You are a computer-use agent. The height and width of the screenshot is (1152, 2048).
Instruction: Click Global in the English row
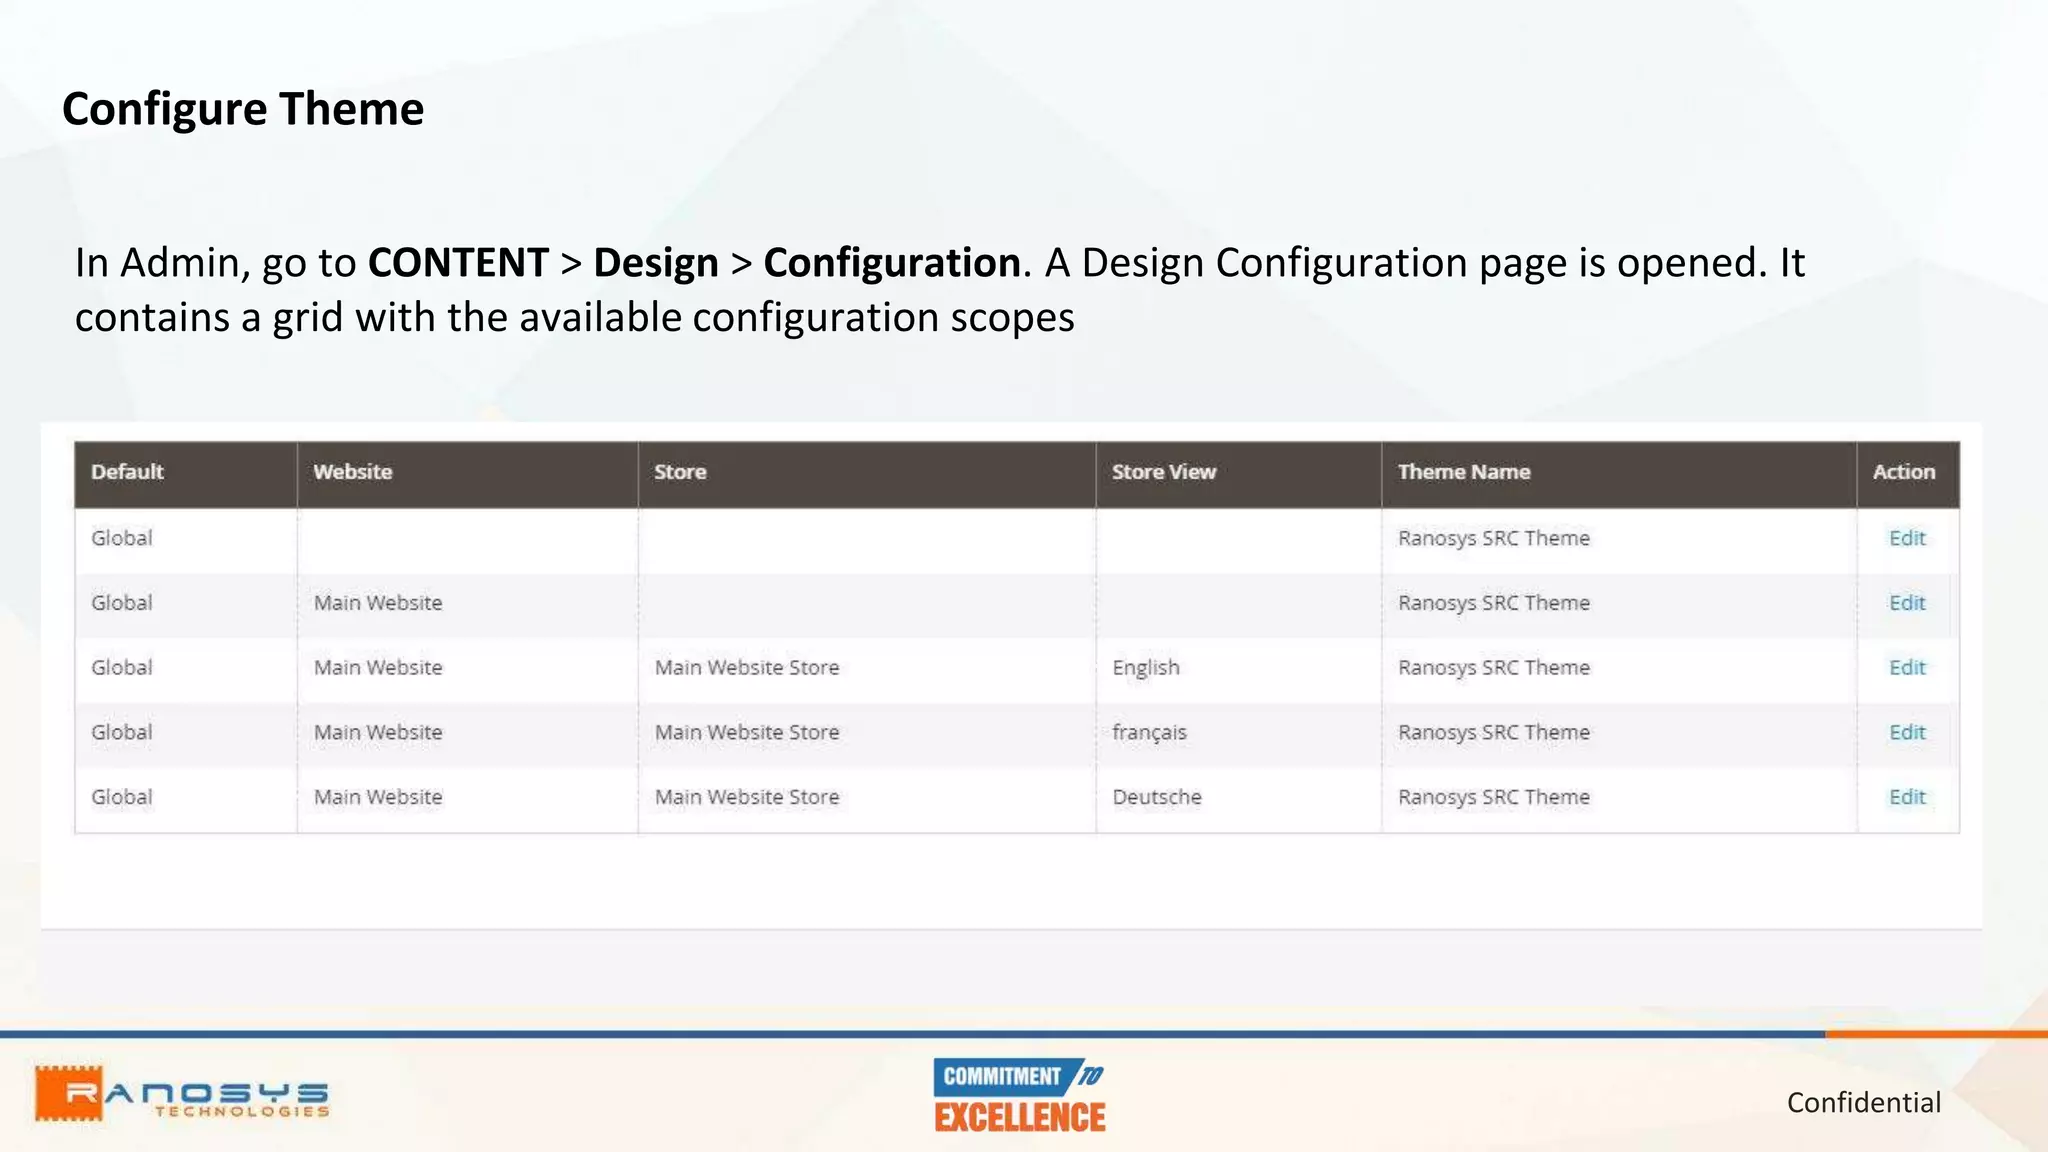pyautogui.click(x=122, y=667)
